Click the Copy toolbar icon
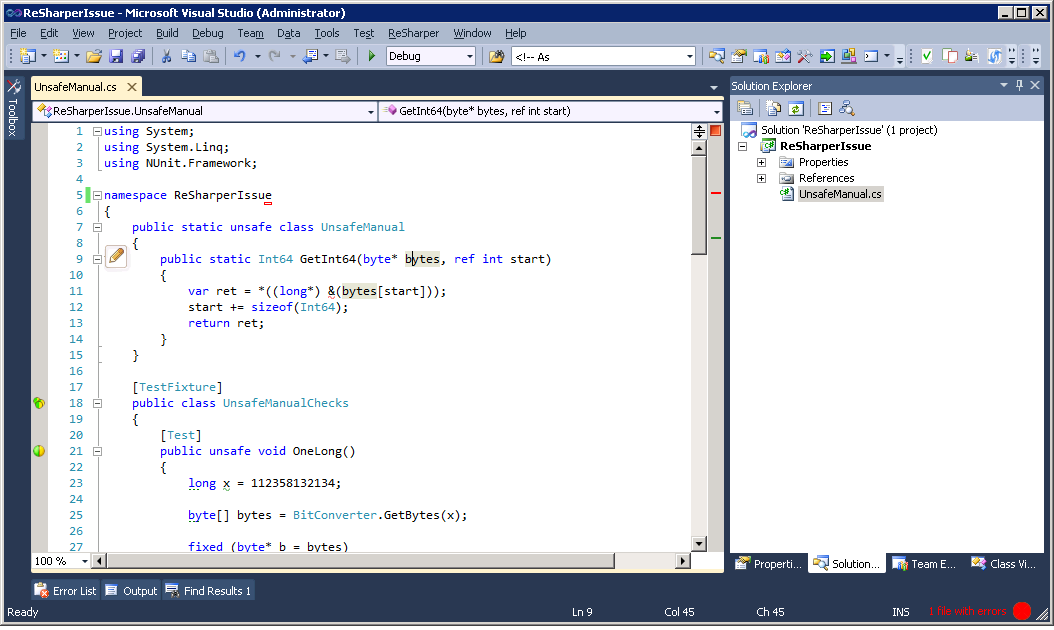Screen dimensions: 1054x630 [x=188, y=56]
